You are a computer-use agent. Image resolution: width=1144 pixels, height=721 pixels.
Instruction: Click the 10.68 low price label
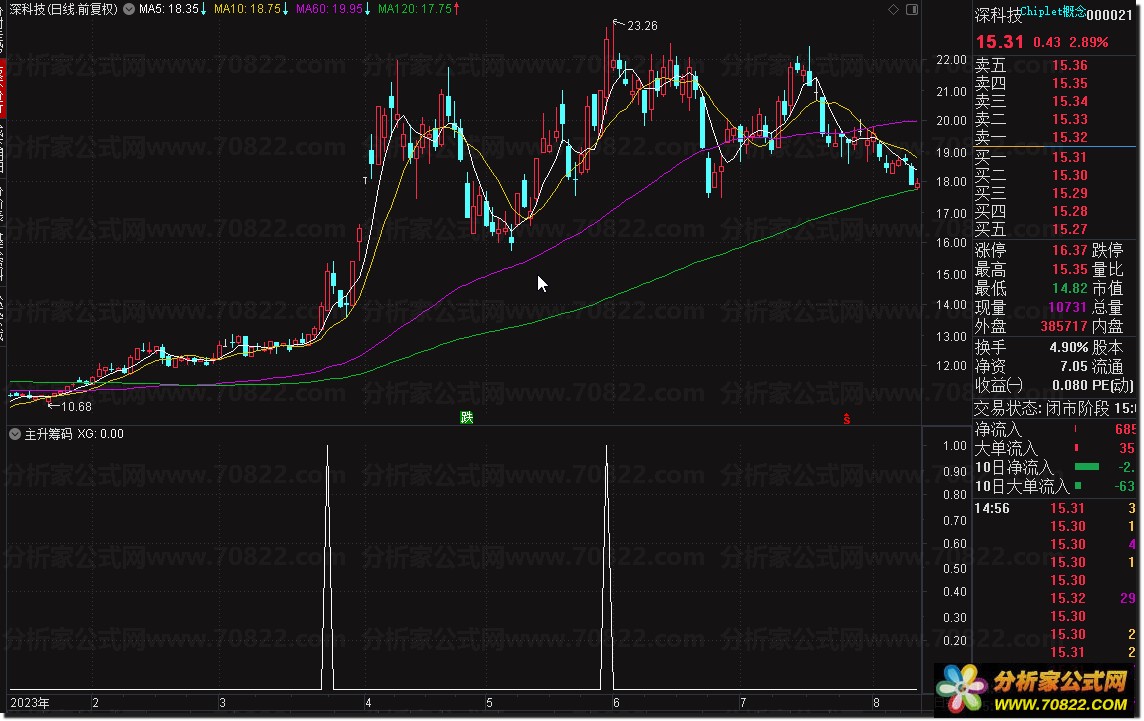tap(76, 406)
